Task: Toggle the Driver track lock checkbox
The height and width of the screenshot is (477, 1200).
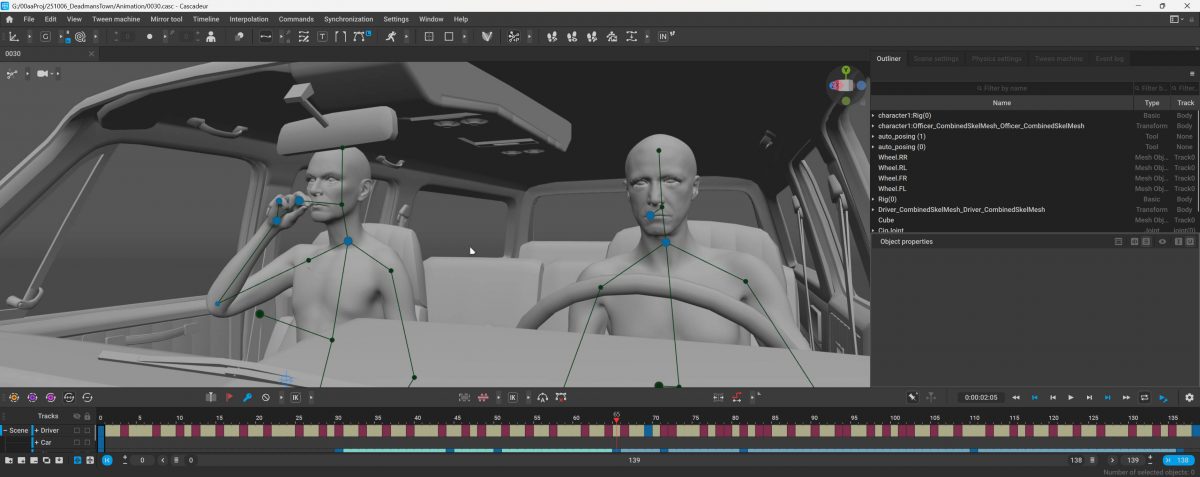Action: pos(87,430)
